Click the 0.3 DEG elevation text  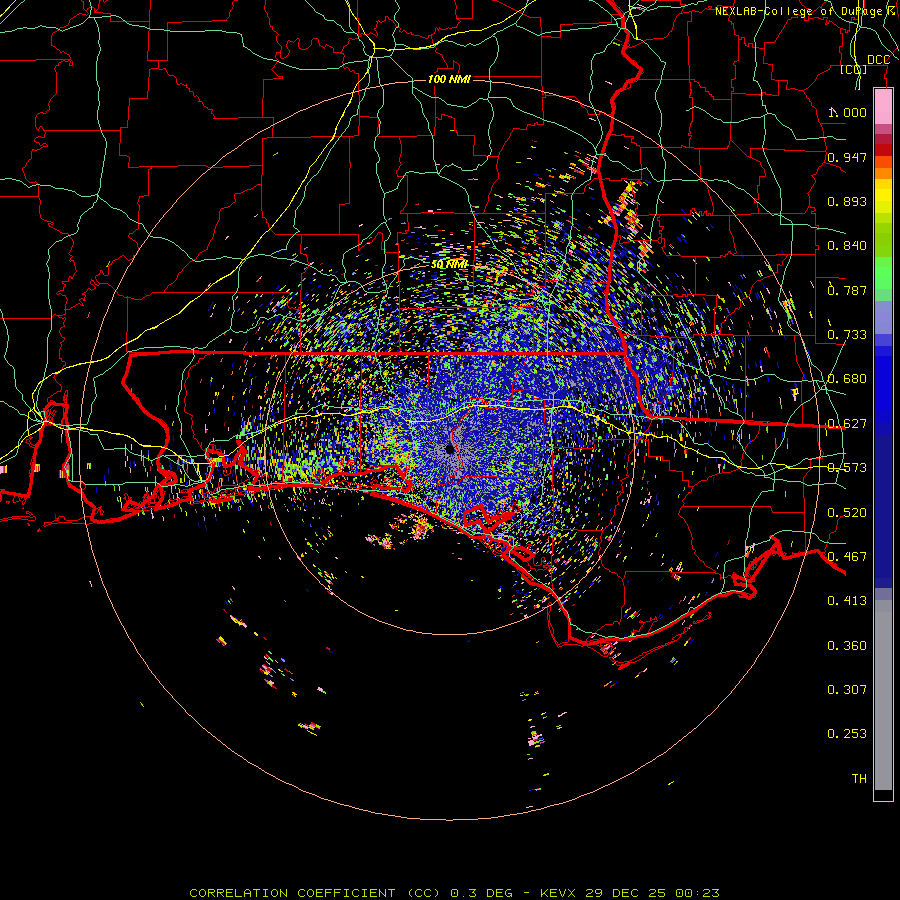tap(481, 893)
